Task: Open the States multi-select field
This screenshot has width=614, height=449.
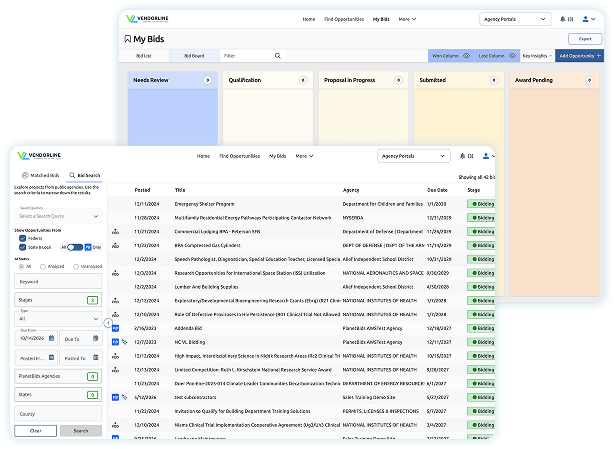Action: pyautogui.click(x=58, y=395)
